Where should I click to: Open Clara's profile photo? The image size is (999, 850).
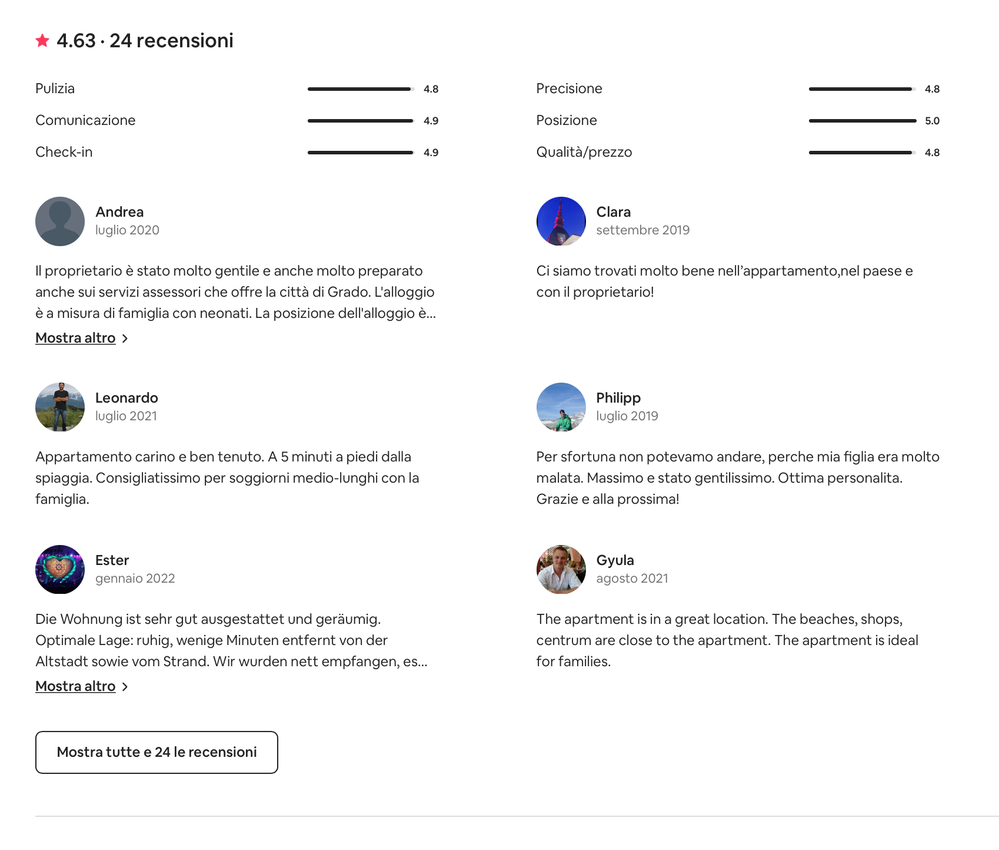pyautogui.click(x=561, y=221)
